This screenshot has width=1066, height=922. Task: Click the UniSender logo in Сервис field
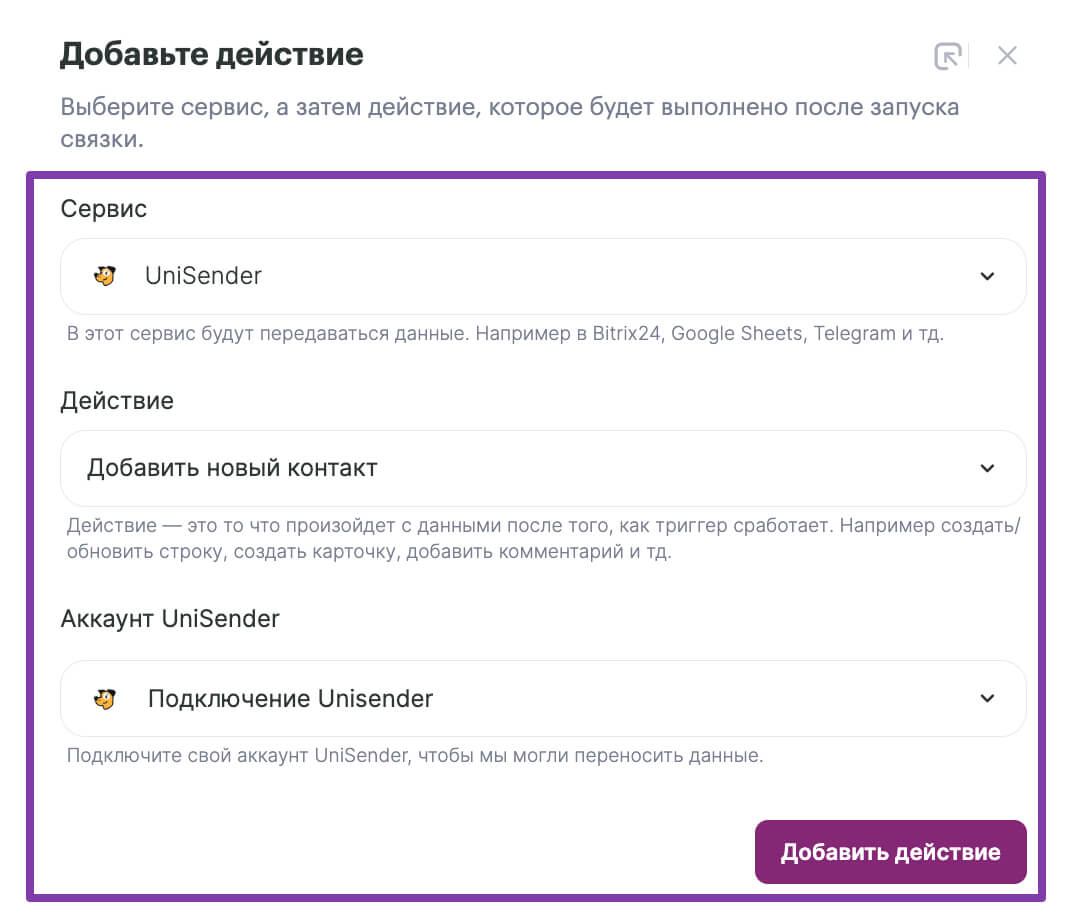[105, 276]
